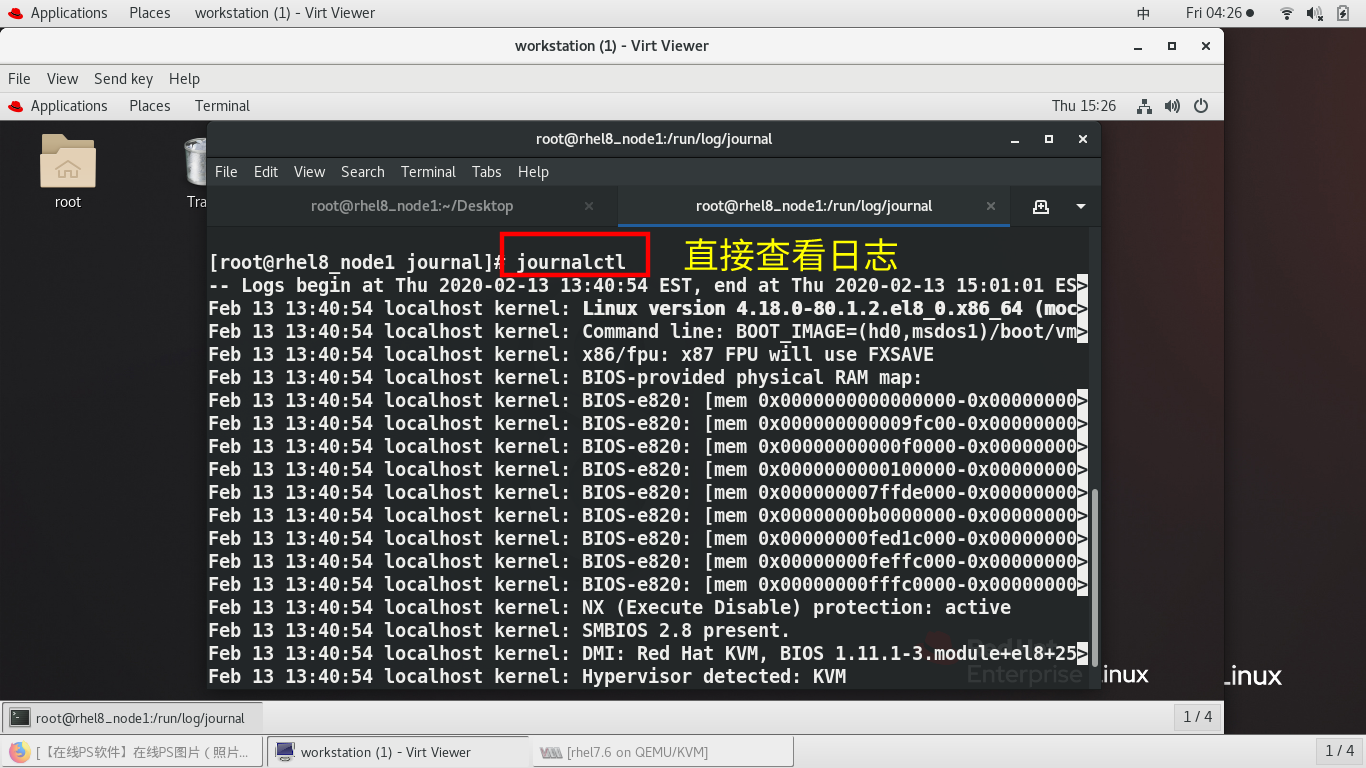Click journalctl command text in terminal

point(571,262)
